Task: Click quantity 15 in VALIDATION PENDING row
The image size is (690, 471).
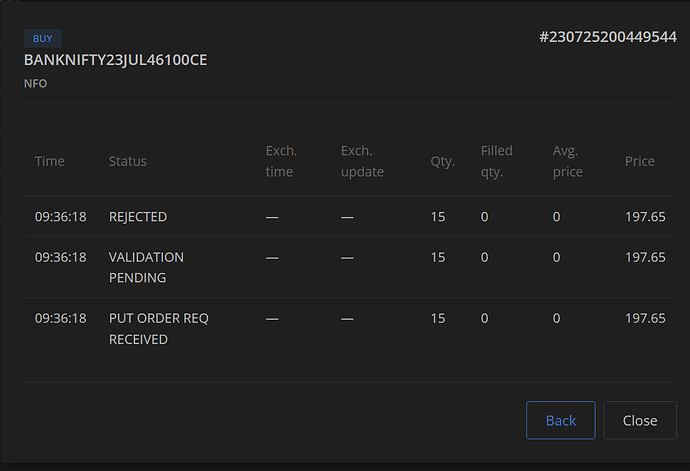Action: tap(438, 257)
